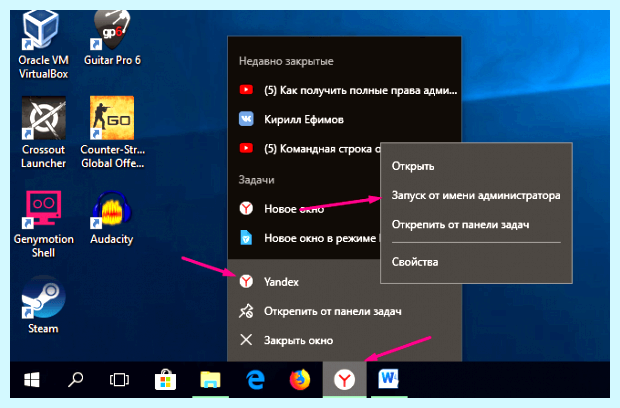Select Counter-Strike Global Offensive desktop icon
This screenshot has height=408, width=620.
tap(112, 133)
